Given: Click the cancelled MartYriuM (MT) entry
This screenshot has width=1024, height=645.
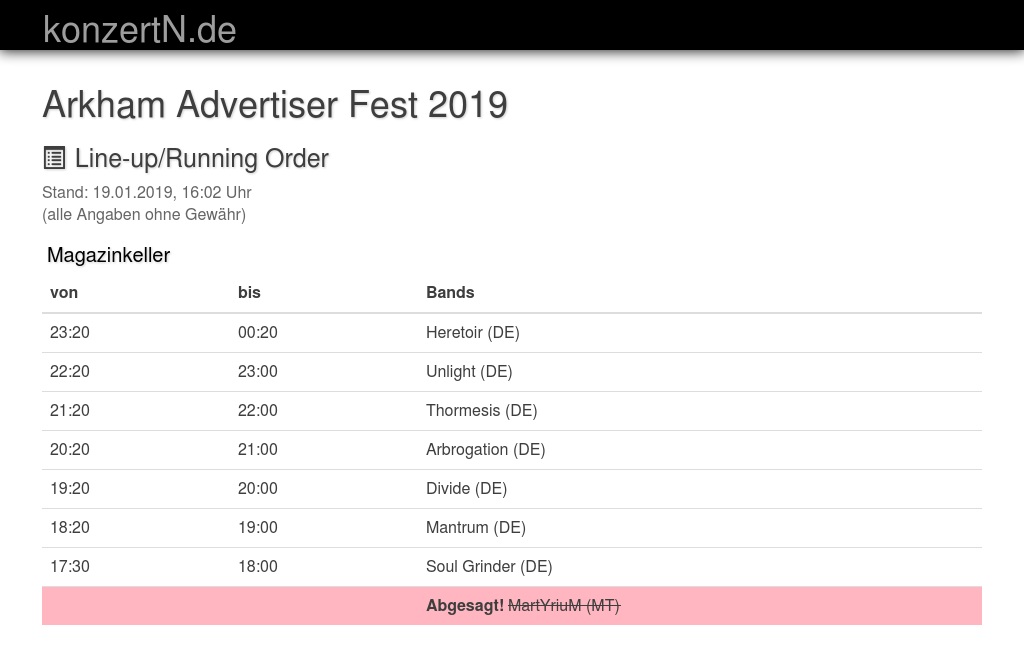Looking at the screenshot, I should coord(564,605).
